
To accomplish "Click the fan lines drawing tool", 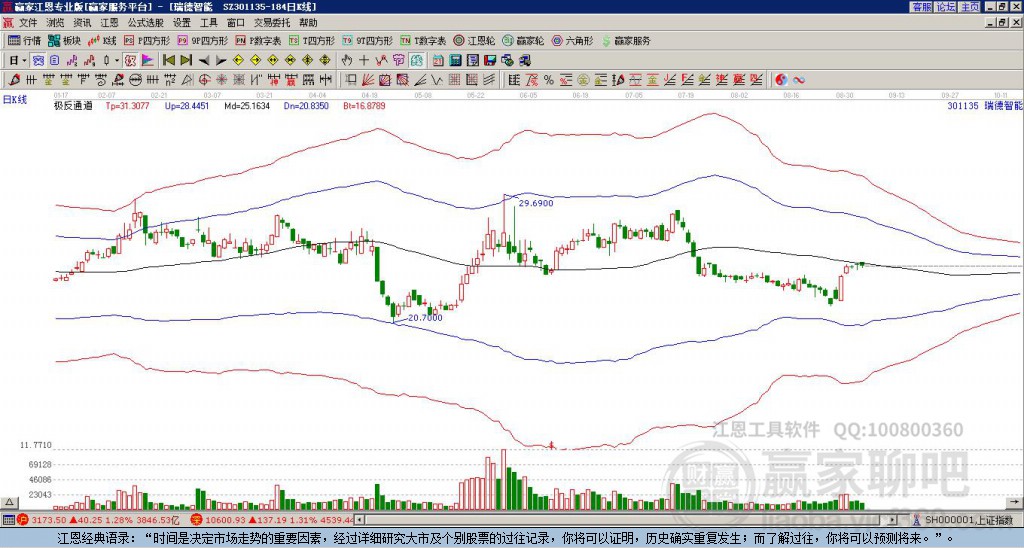I will tap(368, 80).
